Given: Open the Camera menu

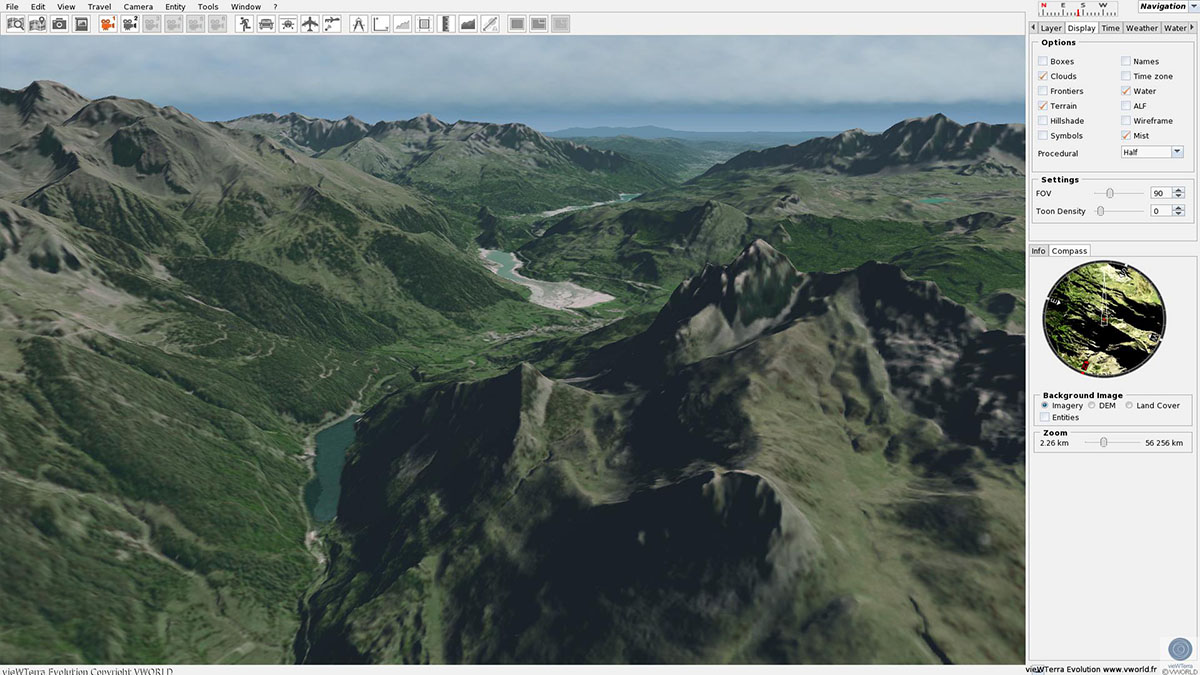Looking at the screenshot, I should click(x=138, y=7).
